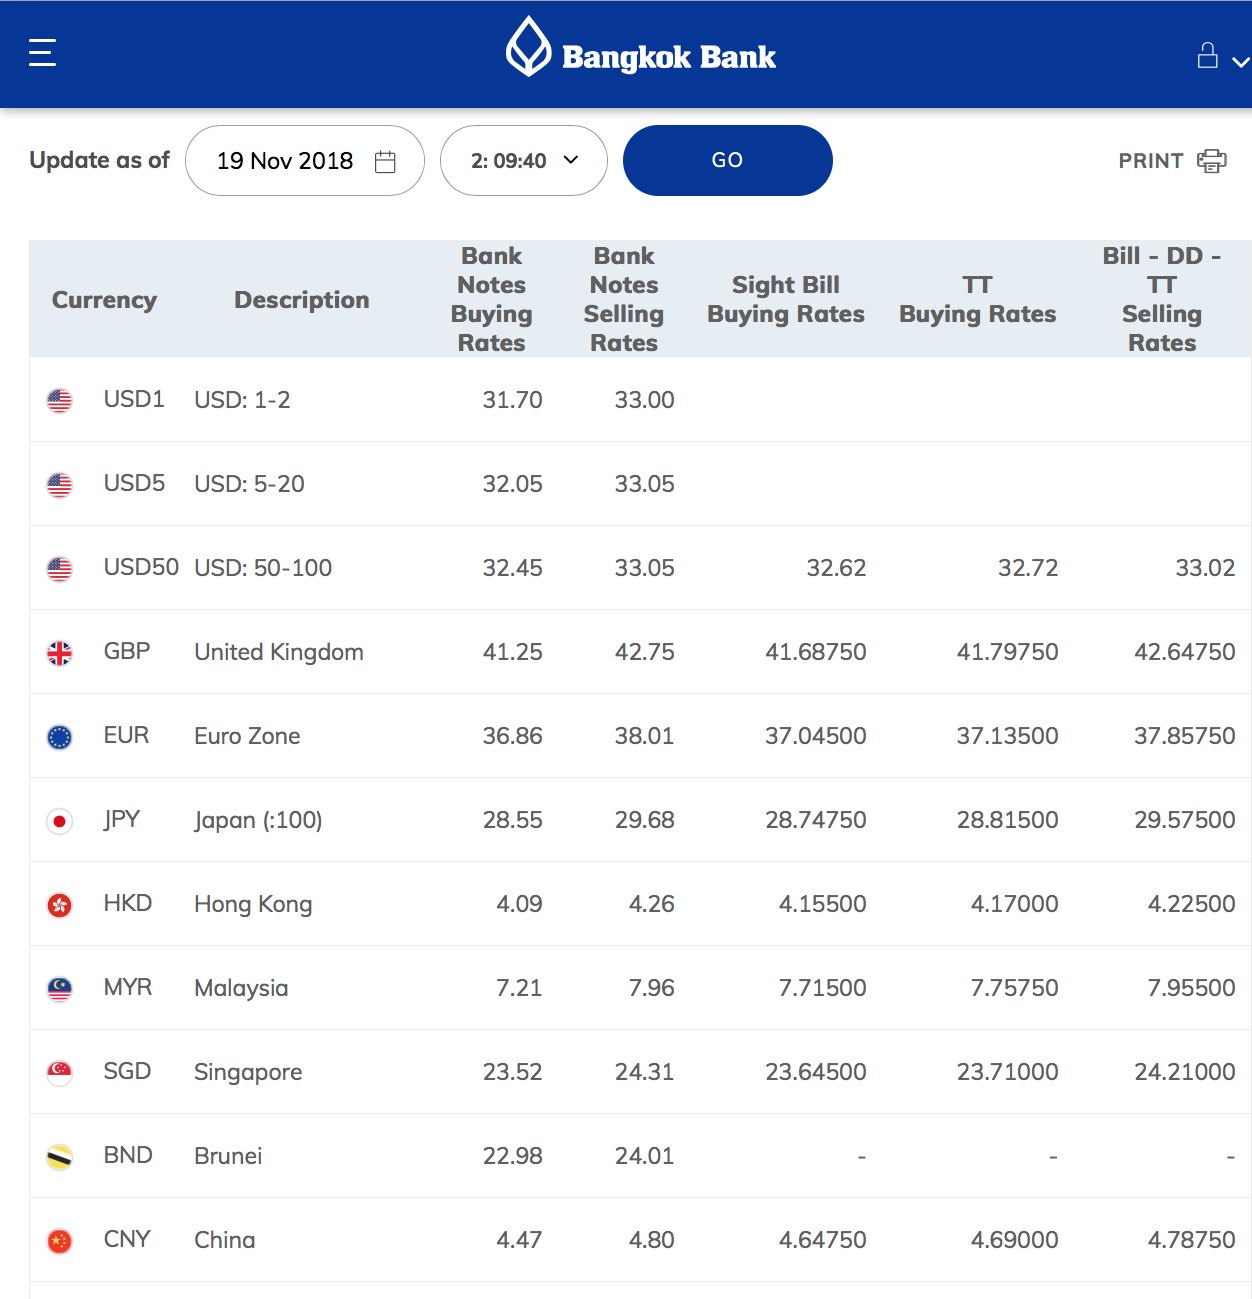This screenshot has width=1252, height=1299.
Task: Click the Japan flag icon
Action: click(60, 821)
